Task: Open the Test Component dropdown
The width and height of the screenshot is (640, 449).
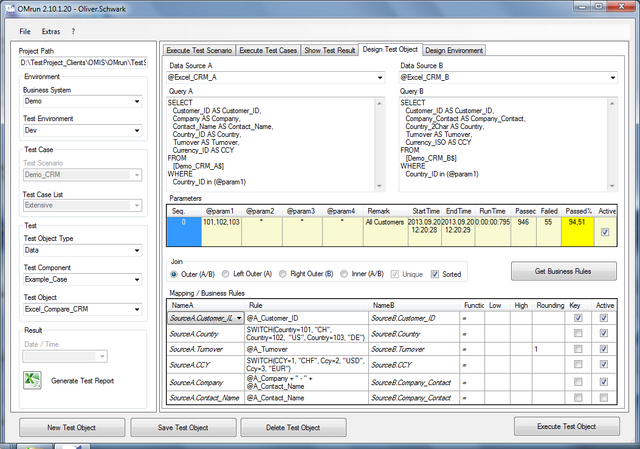Action: click(x=137, y=280)
